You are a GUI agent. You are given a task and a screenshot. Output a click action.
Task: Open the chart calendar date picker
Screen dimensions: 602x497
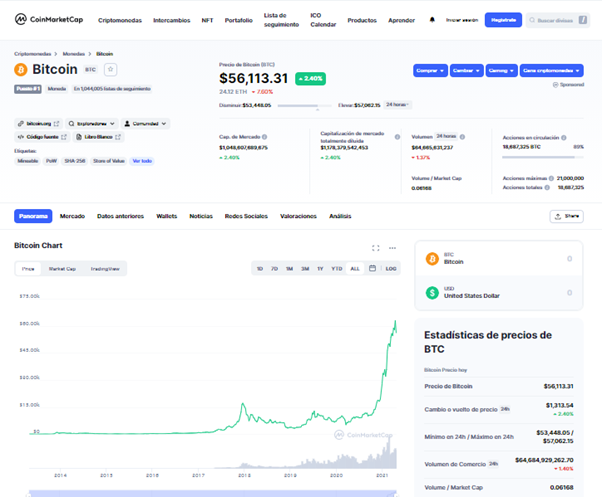[x=372, y=269]
